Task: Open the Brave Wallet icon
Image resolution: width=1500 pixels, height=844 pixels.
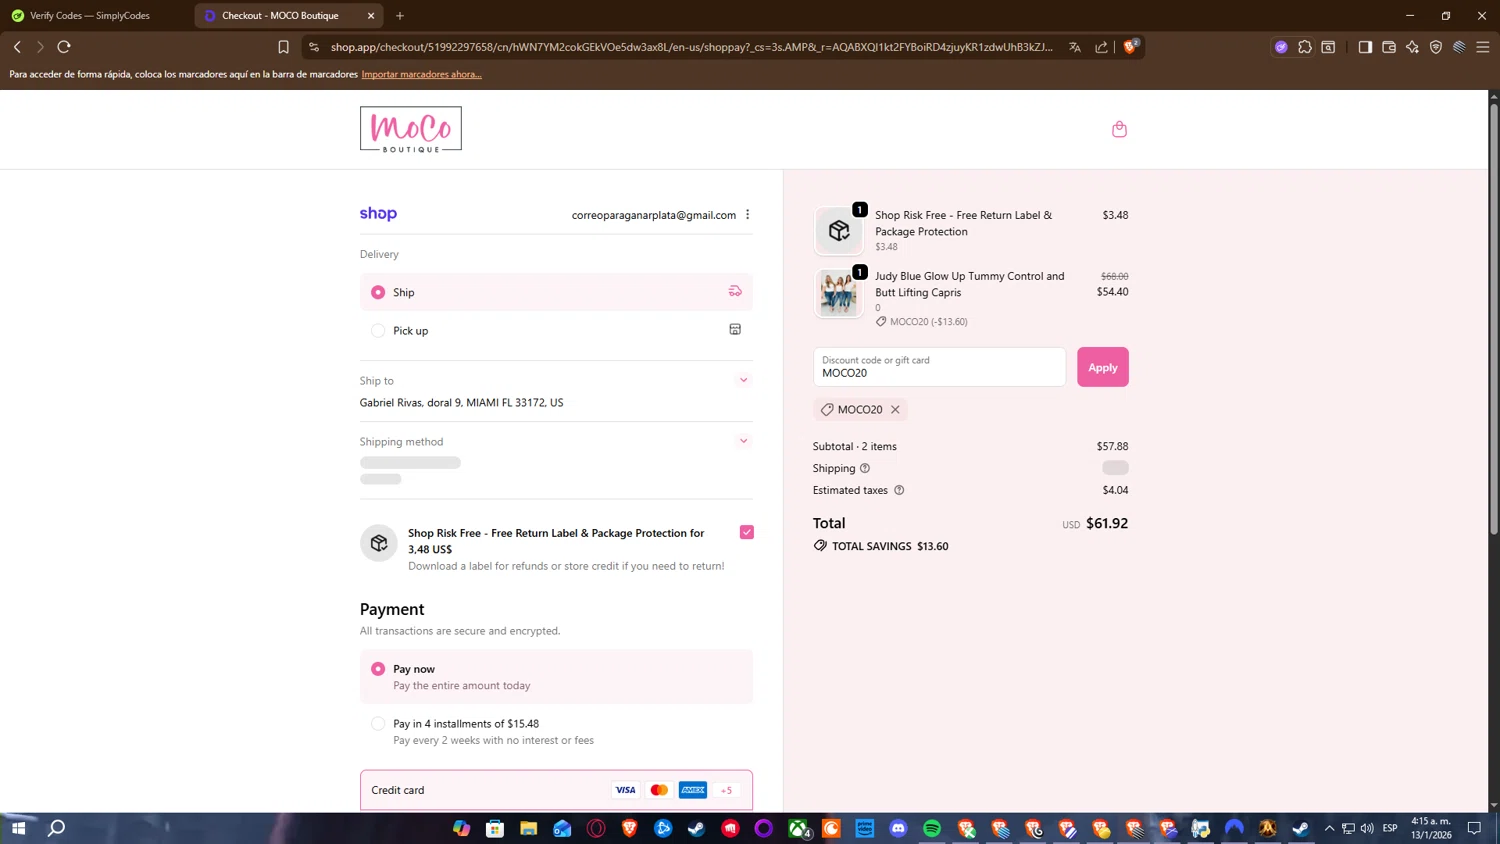Action: point(1389,47)
